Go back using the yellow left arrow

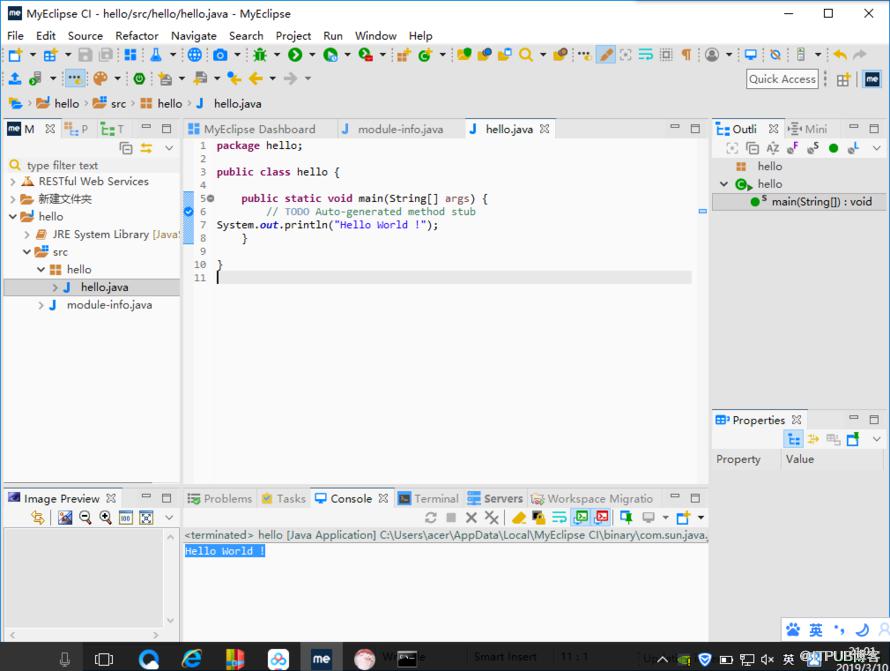[x=255, y=78]
